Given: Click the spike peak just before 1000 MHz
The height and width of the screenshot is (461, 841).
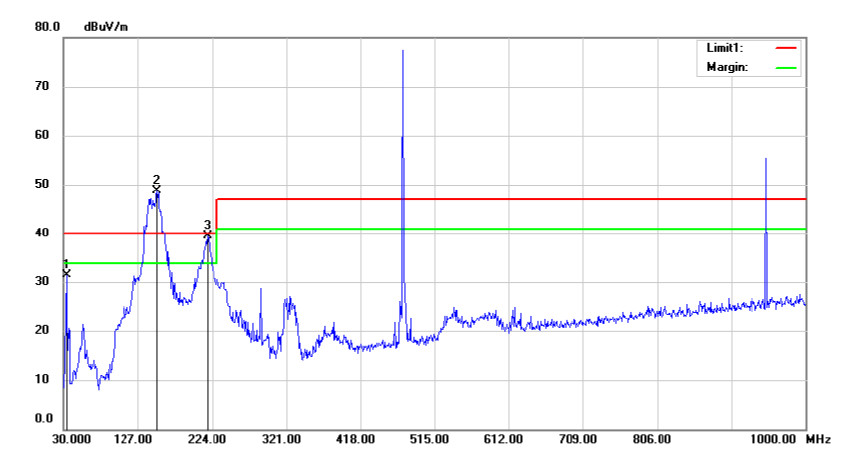Looking at the screenshot, I should pos(766,160).
